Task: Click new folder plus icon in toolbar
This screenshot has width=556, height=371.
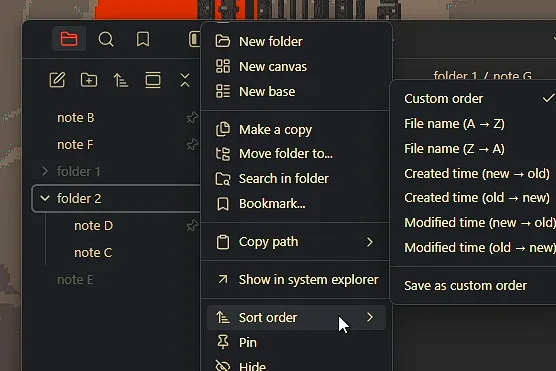Action: [89, 80]
